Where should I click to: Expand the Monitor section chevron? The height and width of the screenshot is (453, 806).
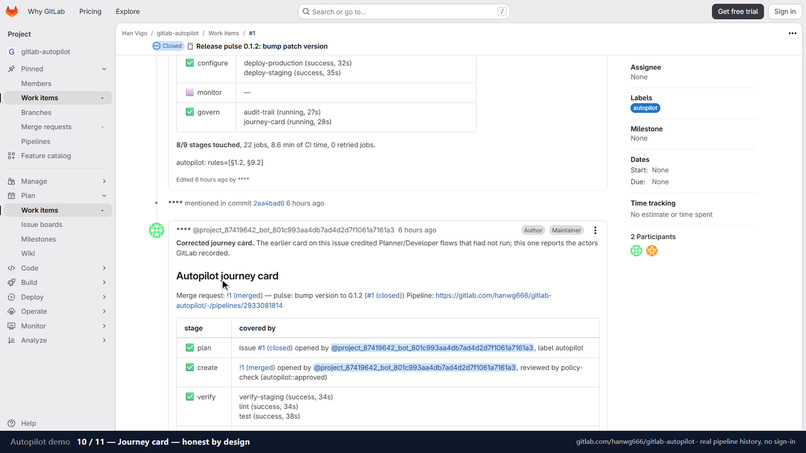pyautogui.click(x=104, y=325)
